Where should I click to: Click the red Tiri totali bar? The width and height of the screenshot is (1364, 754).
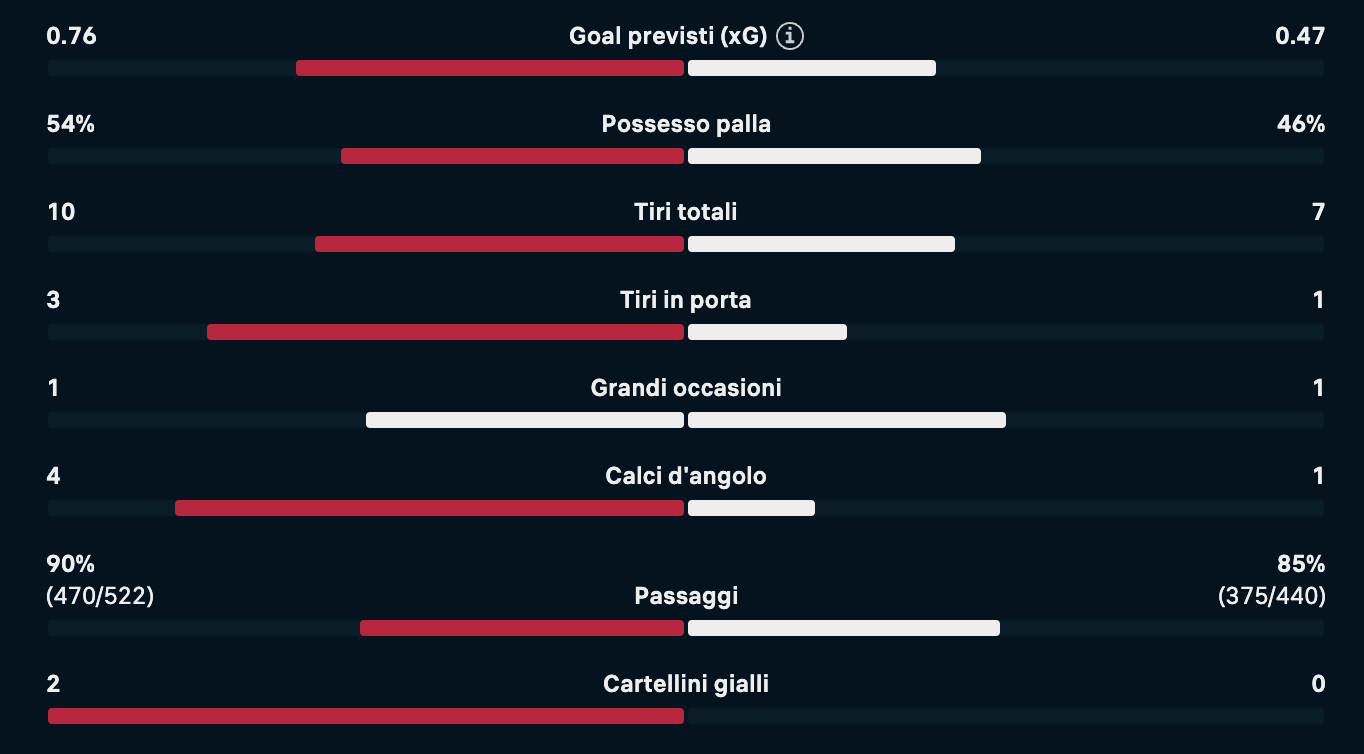[499, 244]
